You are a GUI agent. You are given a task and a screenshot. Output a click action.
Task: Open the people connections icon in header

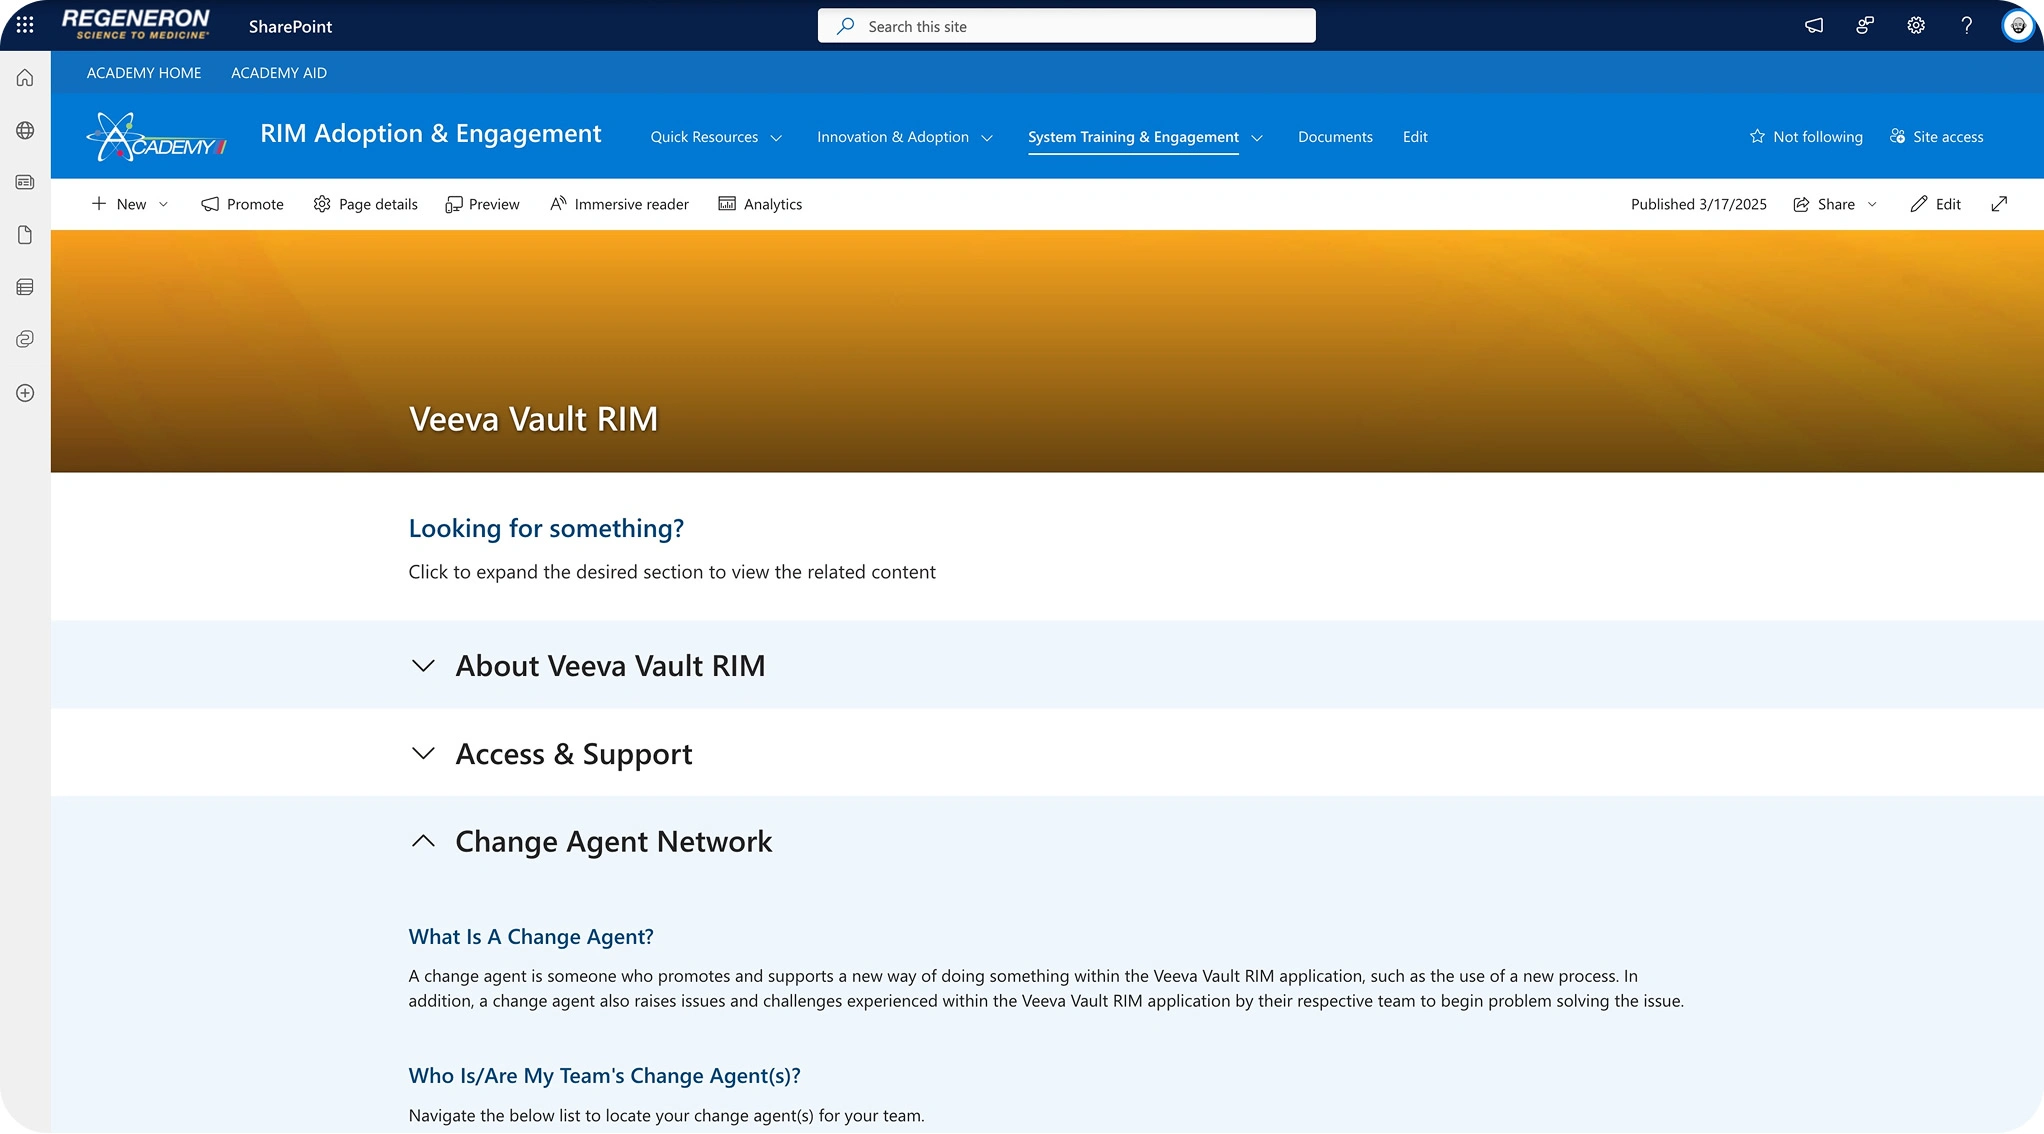pos(1865,26)
